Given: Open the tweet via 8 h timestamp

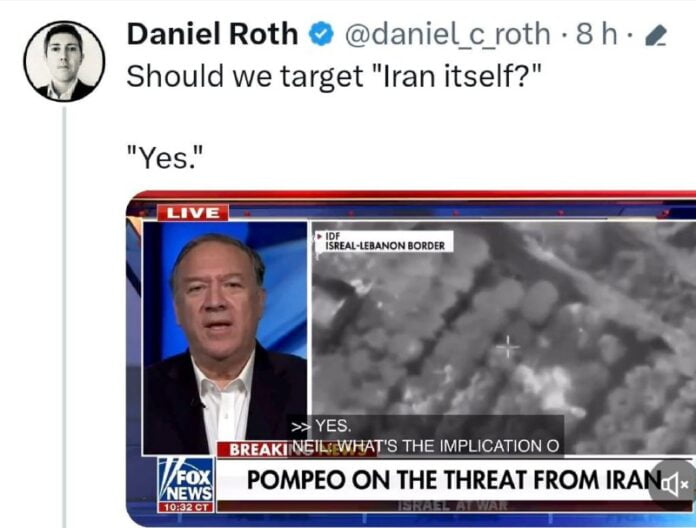Looking at the screenshot, I should point(596,34).
